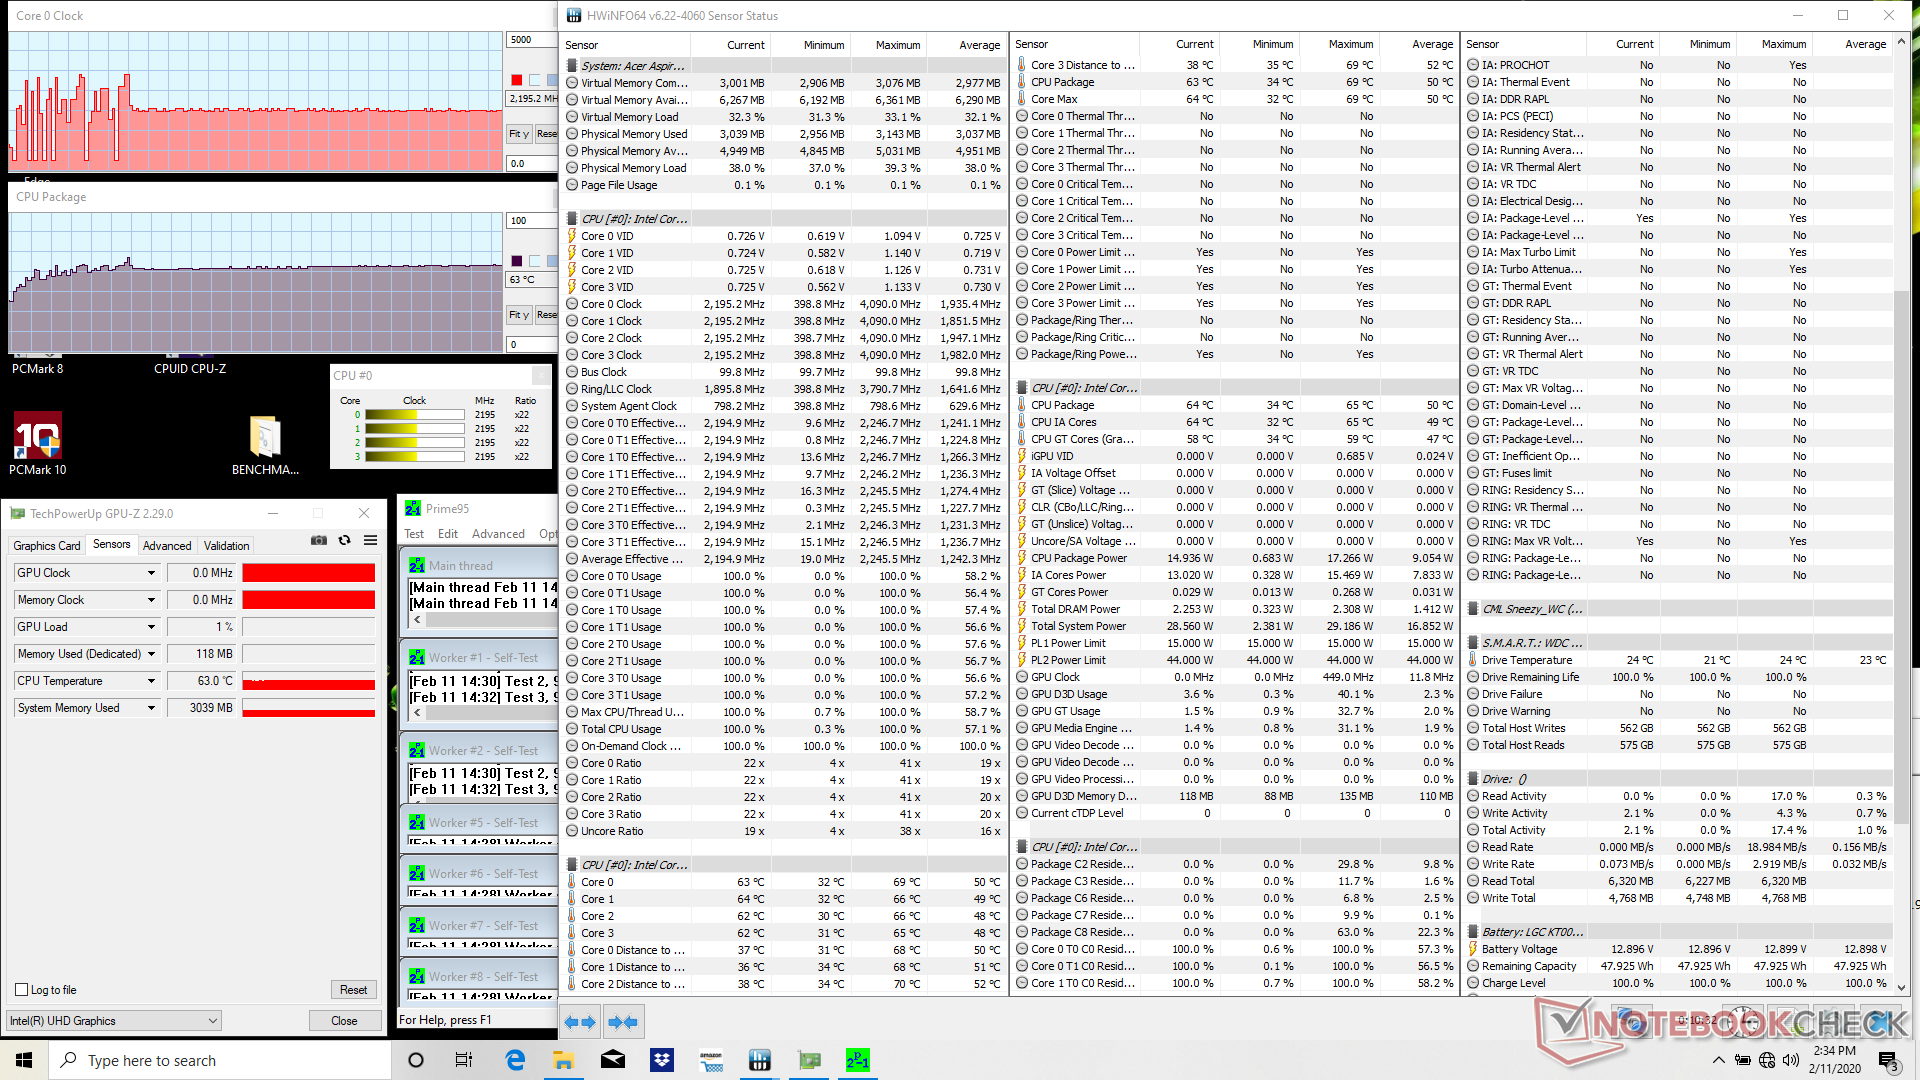Screen dimensions: 1920x1080
Task: Open PCMark 10 desktop shortcut
Action: click(x=38, y=444)
